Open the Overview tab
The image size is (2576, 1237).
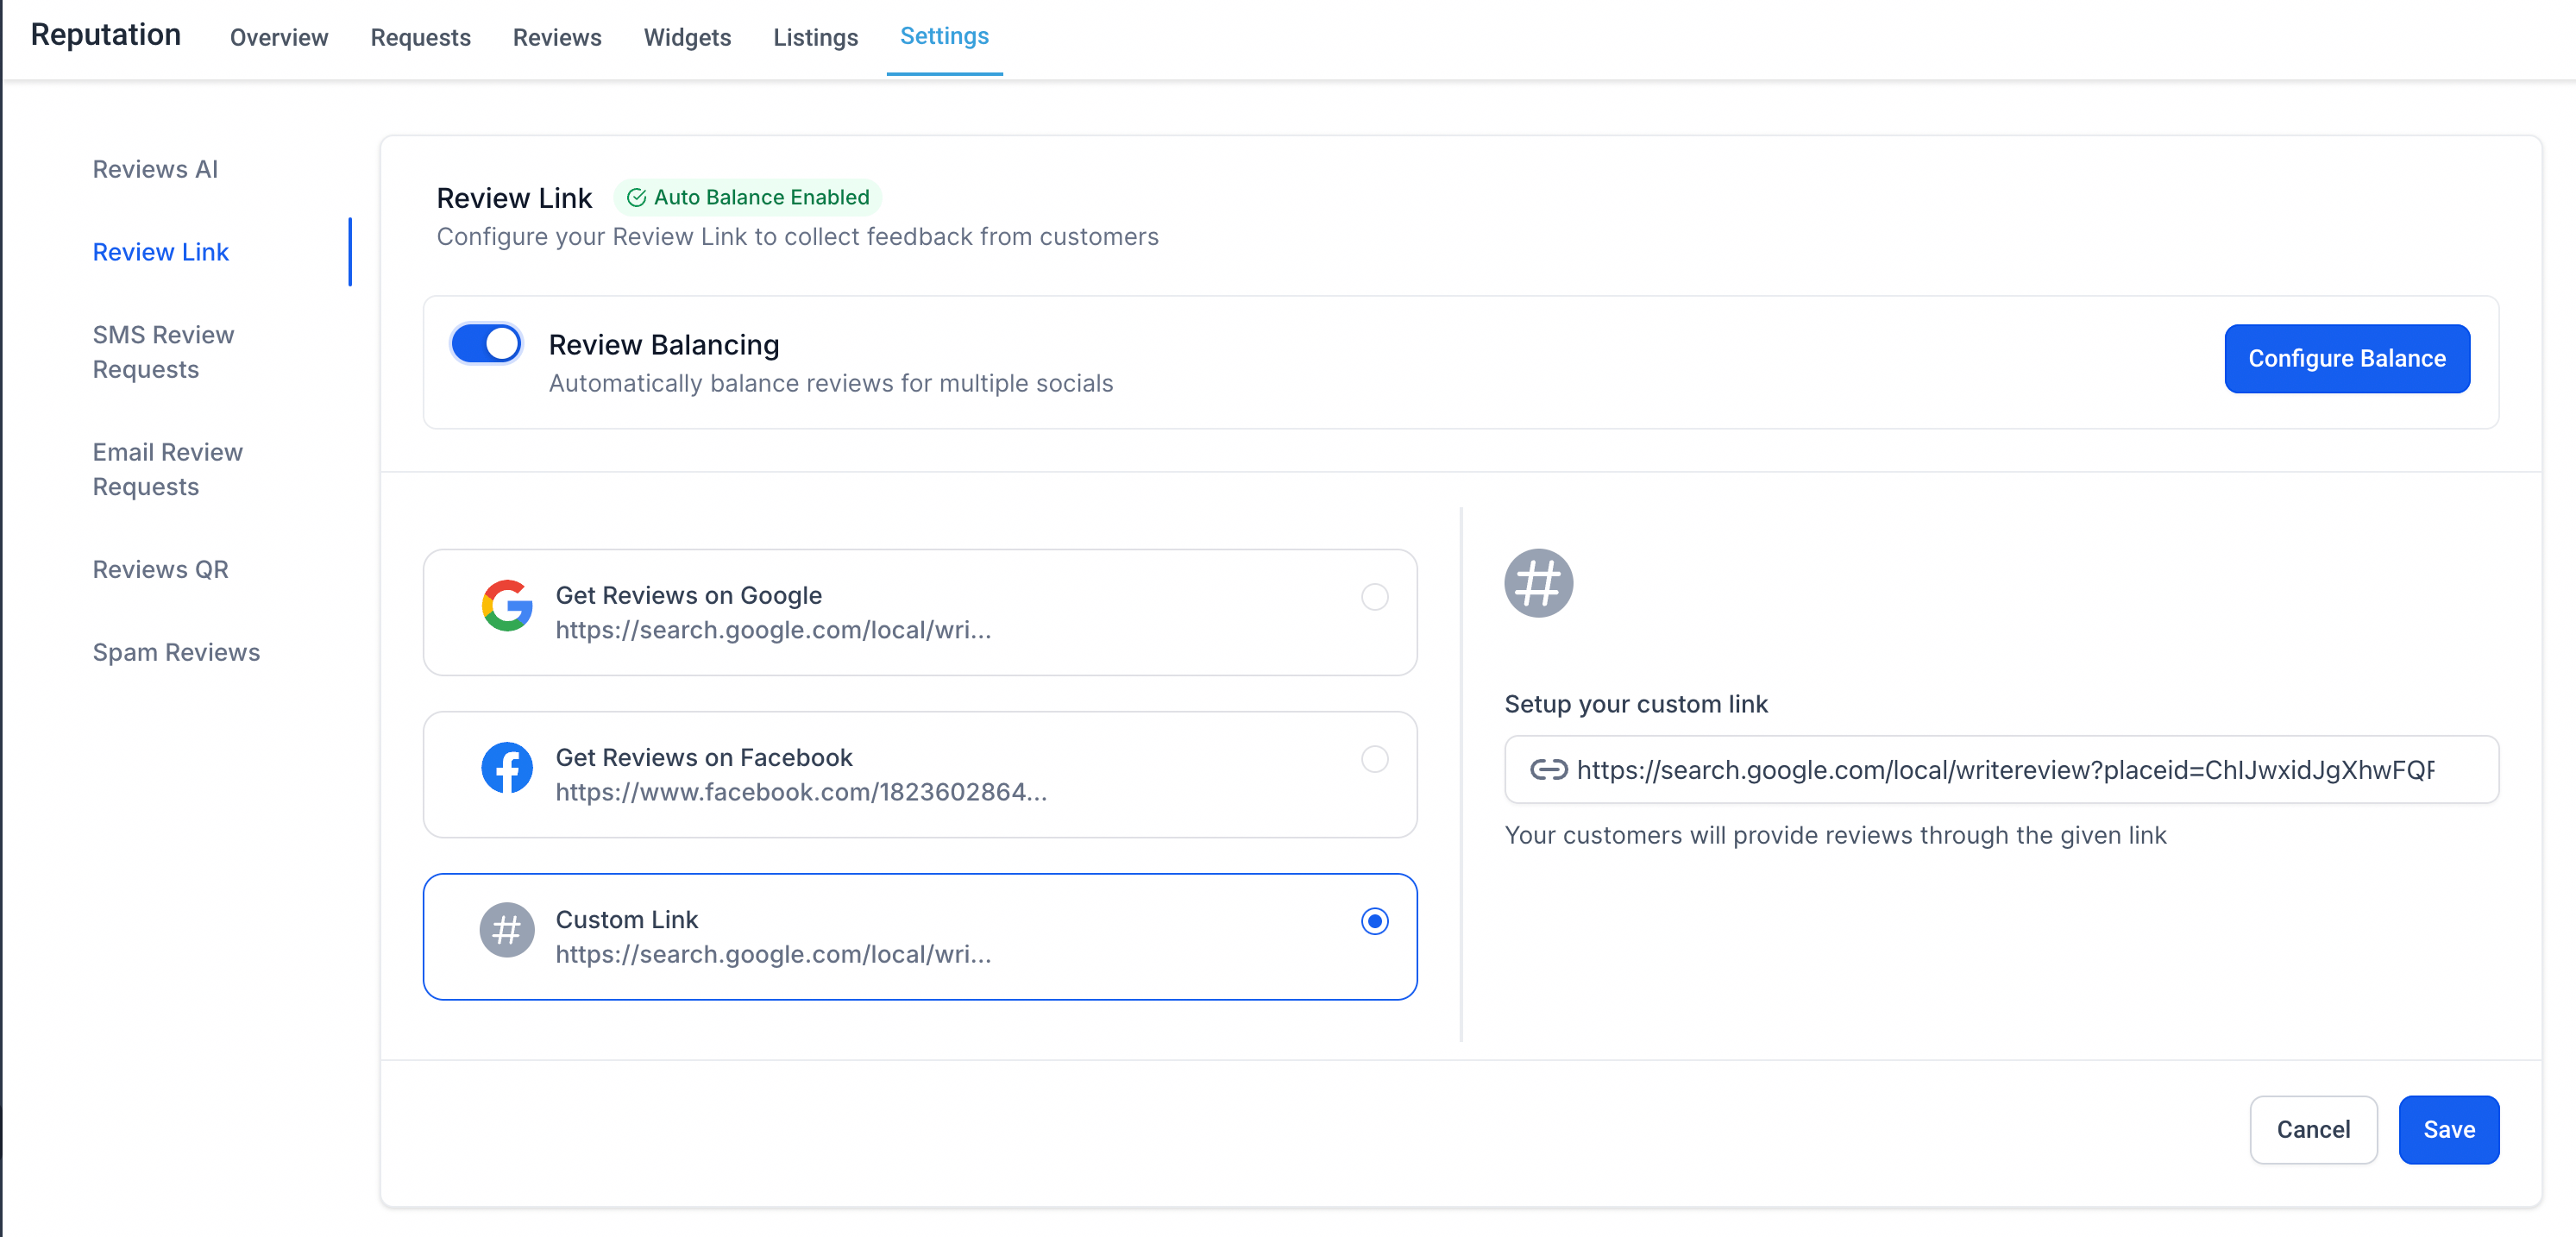(x=279, y=37)
